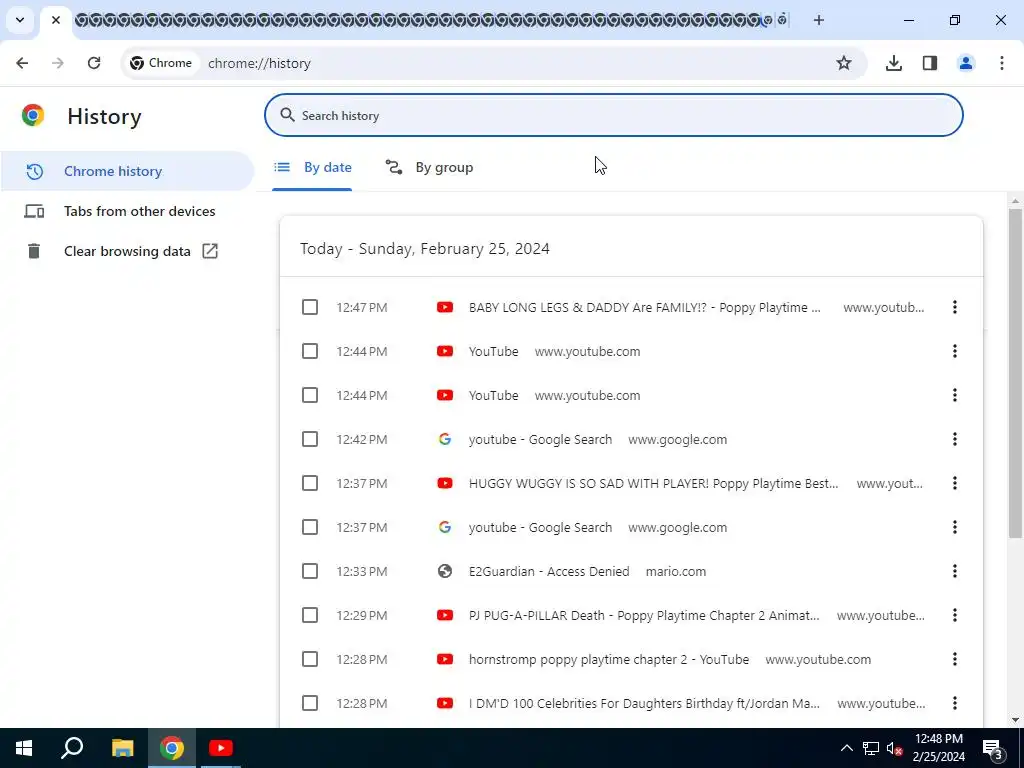
Task: Open a new tab with plus button
Action: coord(819,20)
